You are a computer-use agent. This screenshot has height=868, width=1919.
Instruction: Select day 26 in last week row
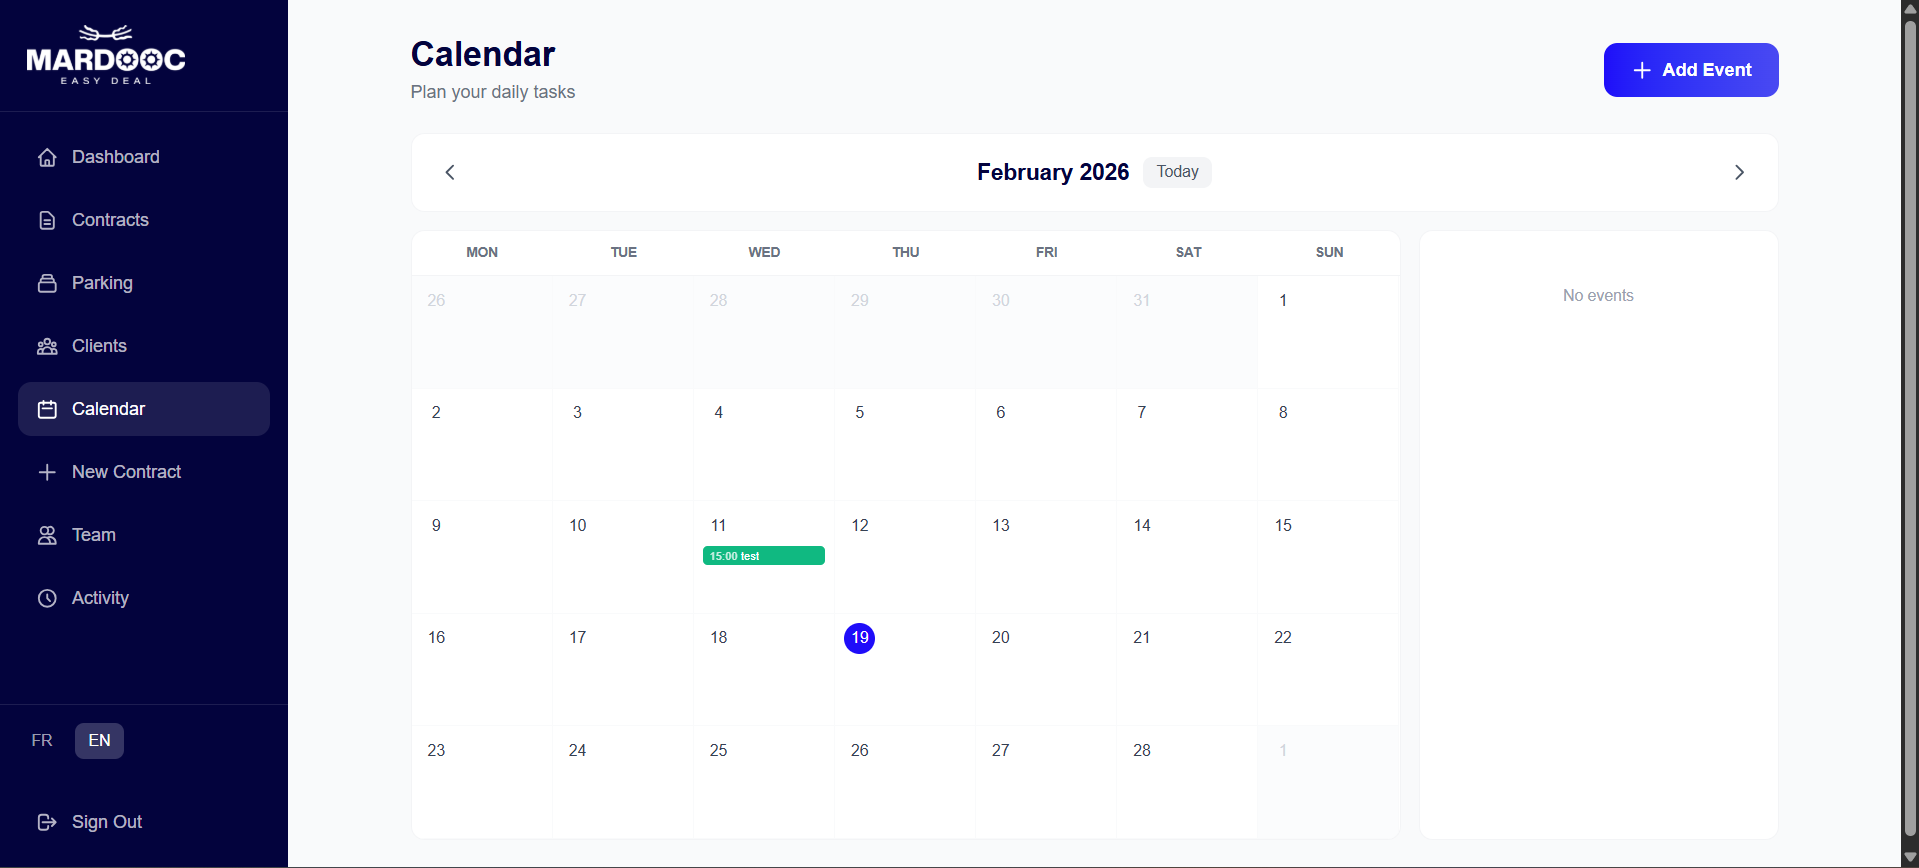click(905, 783)
